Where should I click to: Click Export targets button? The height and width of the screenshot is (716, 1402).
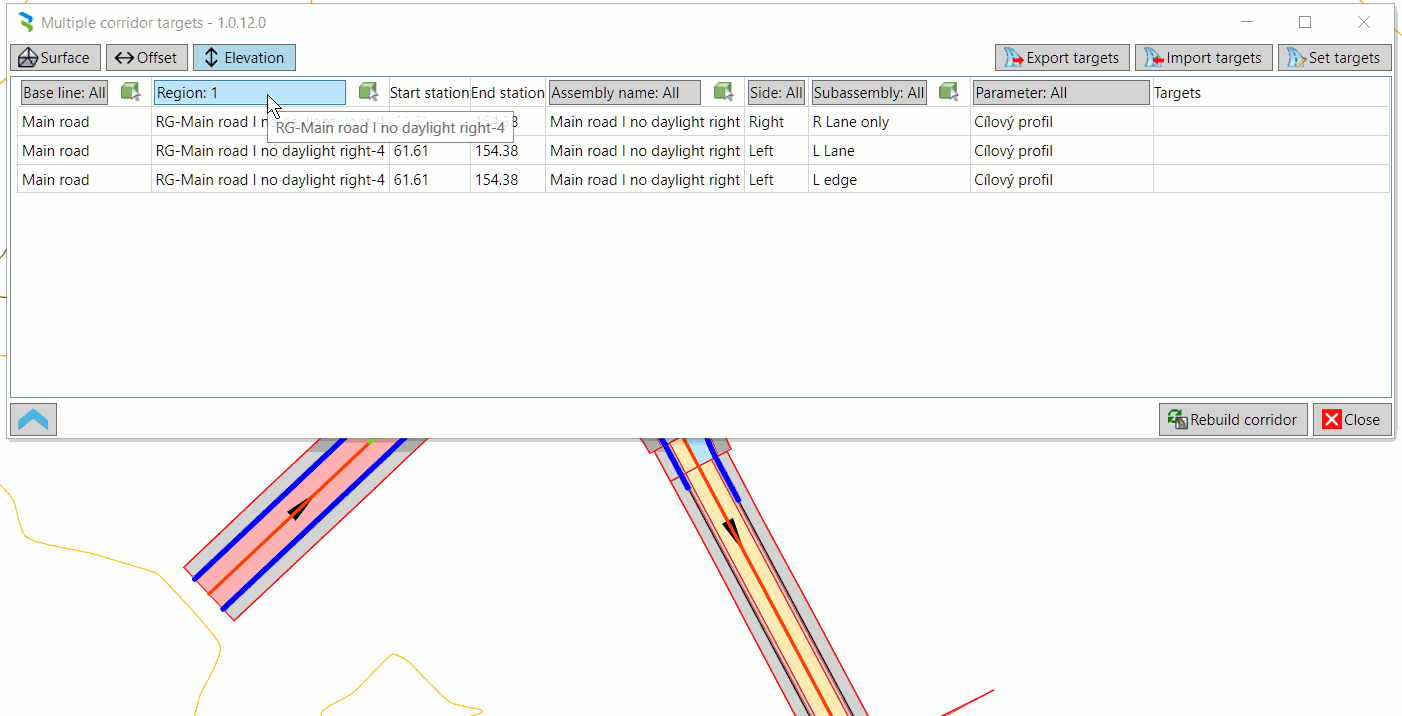tap(1062, 58)
